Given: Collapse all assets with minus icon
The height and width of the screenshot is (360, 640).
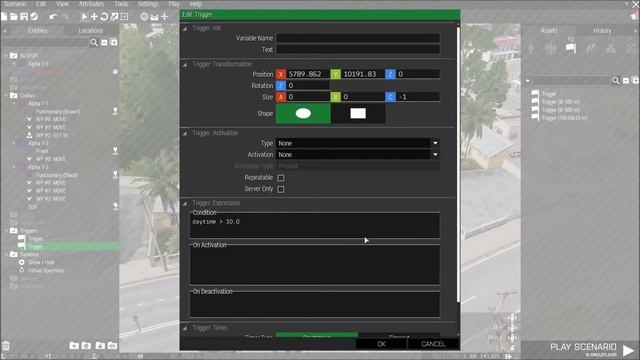Looking at the screenshot, I should (x=626, y=80).
